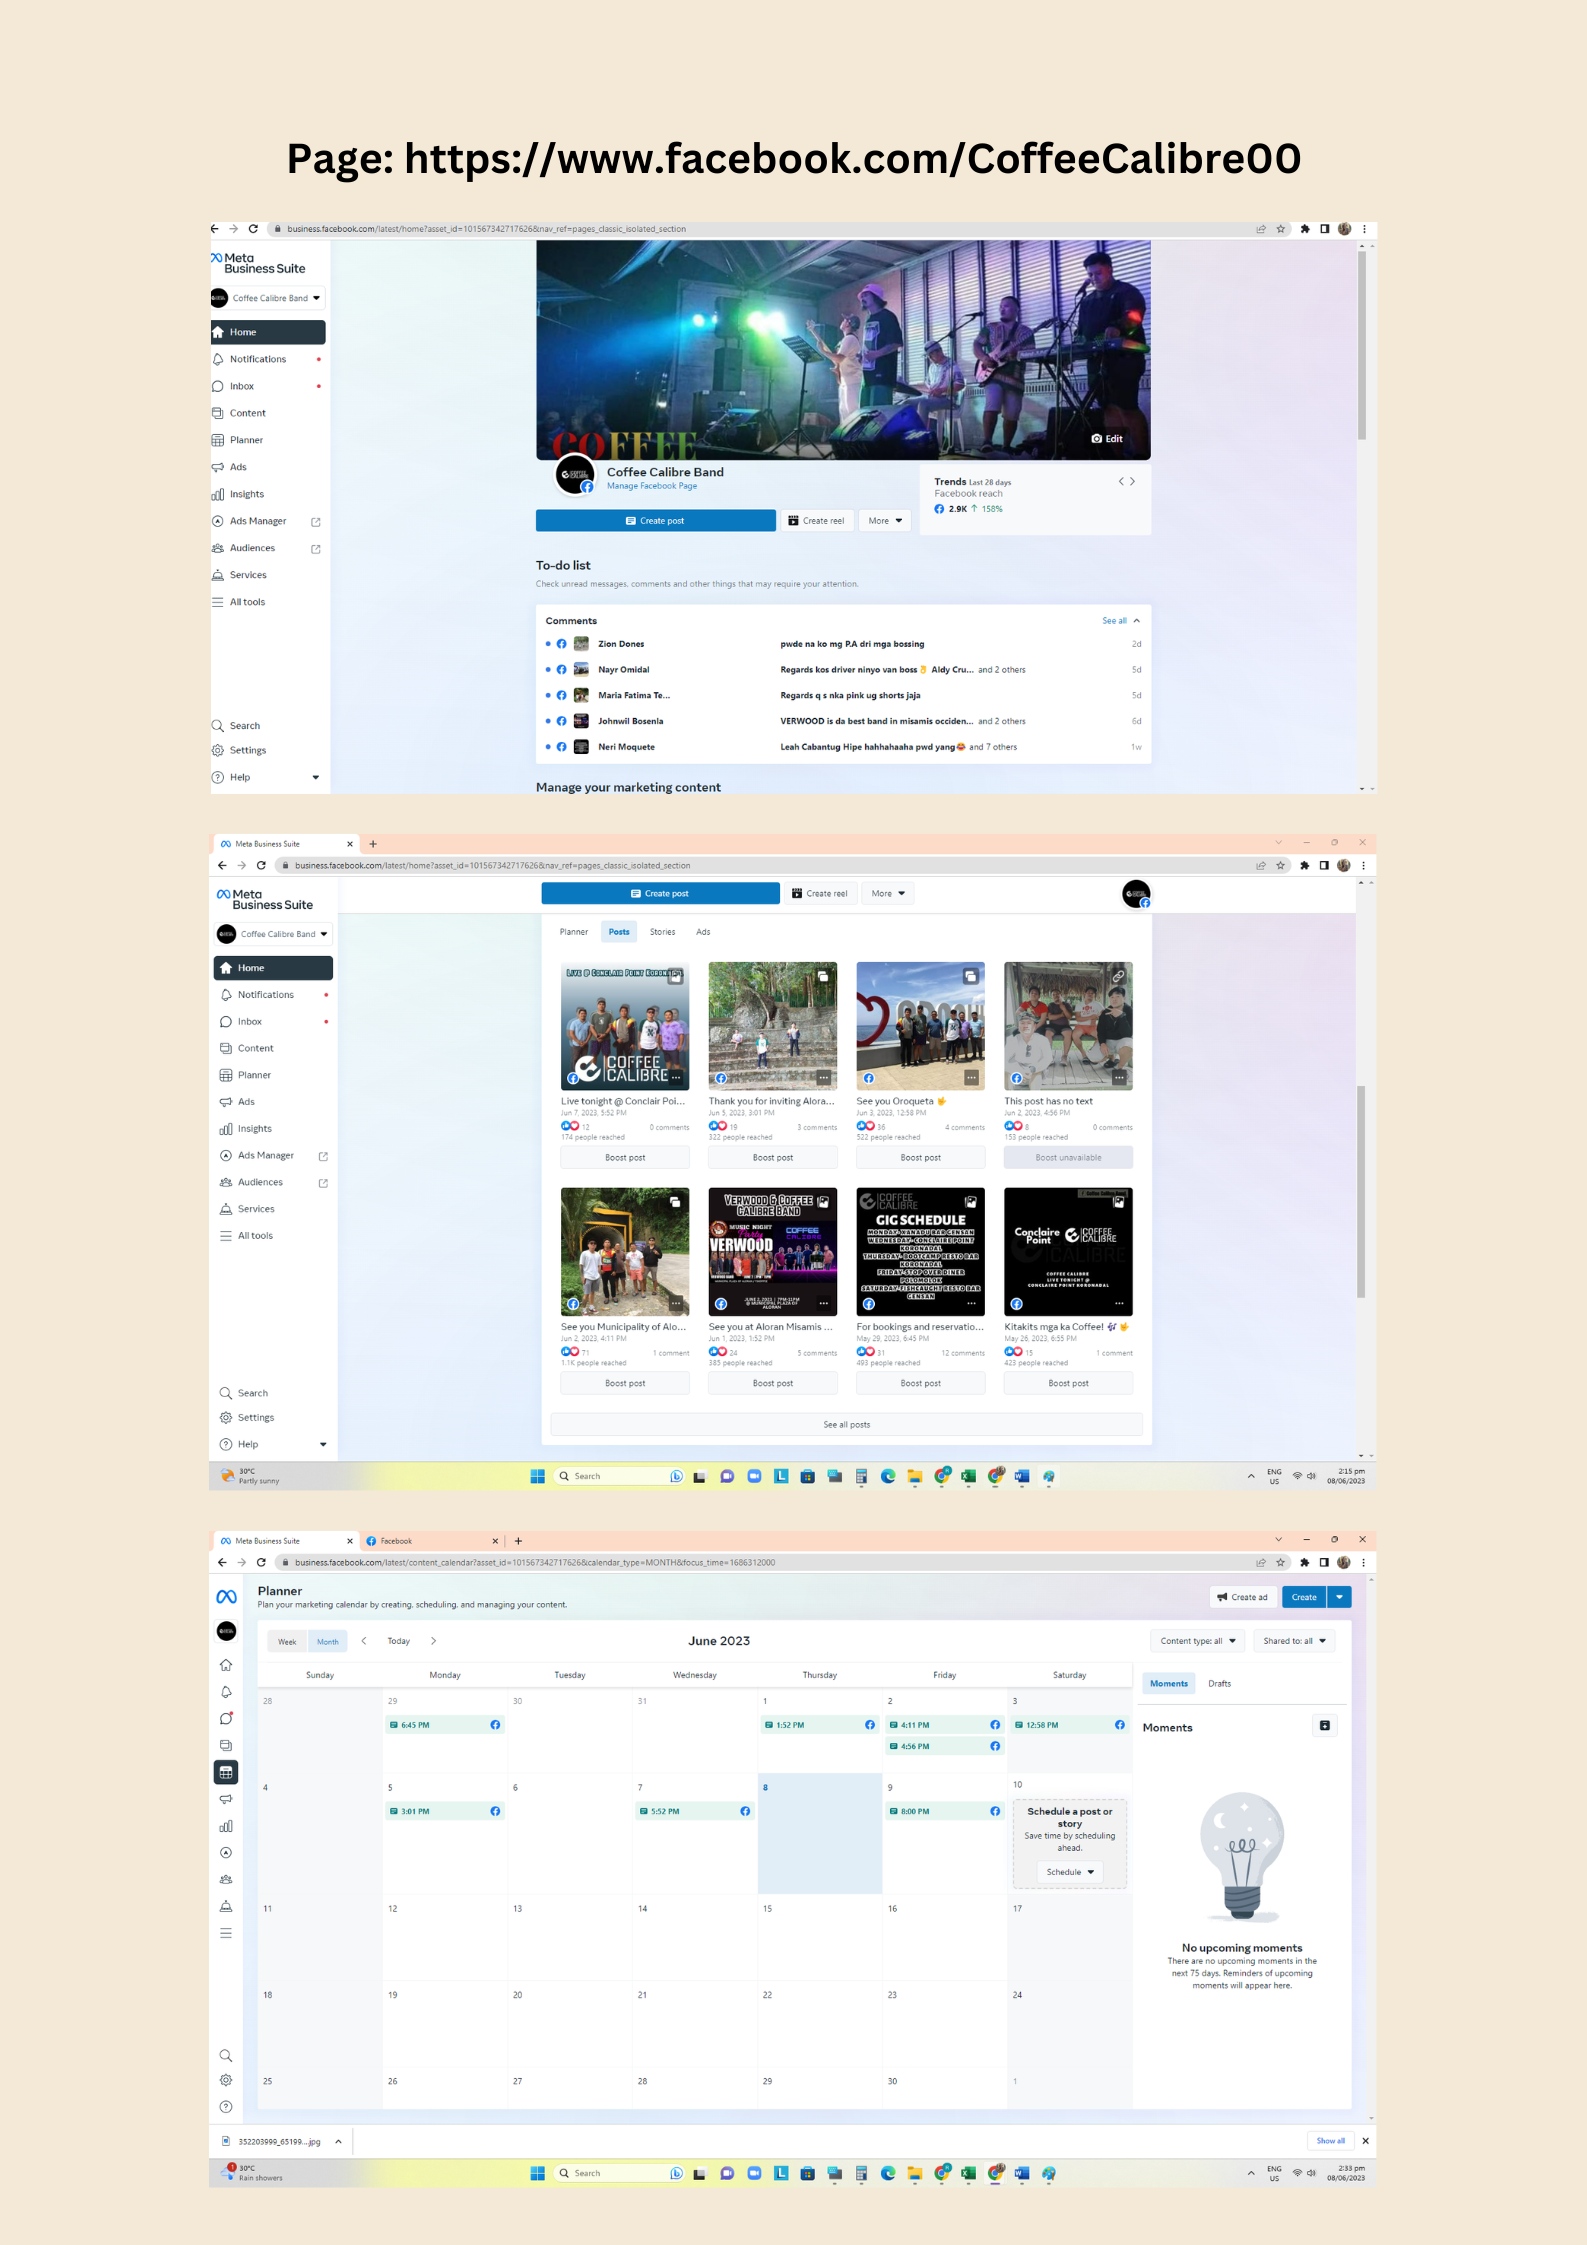The image size is (1587, 2245).
Task: Open Word from the 2:15 pm taskbar
Action: click(x=1021, y=1476)
